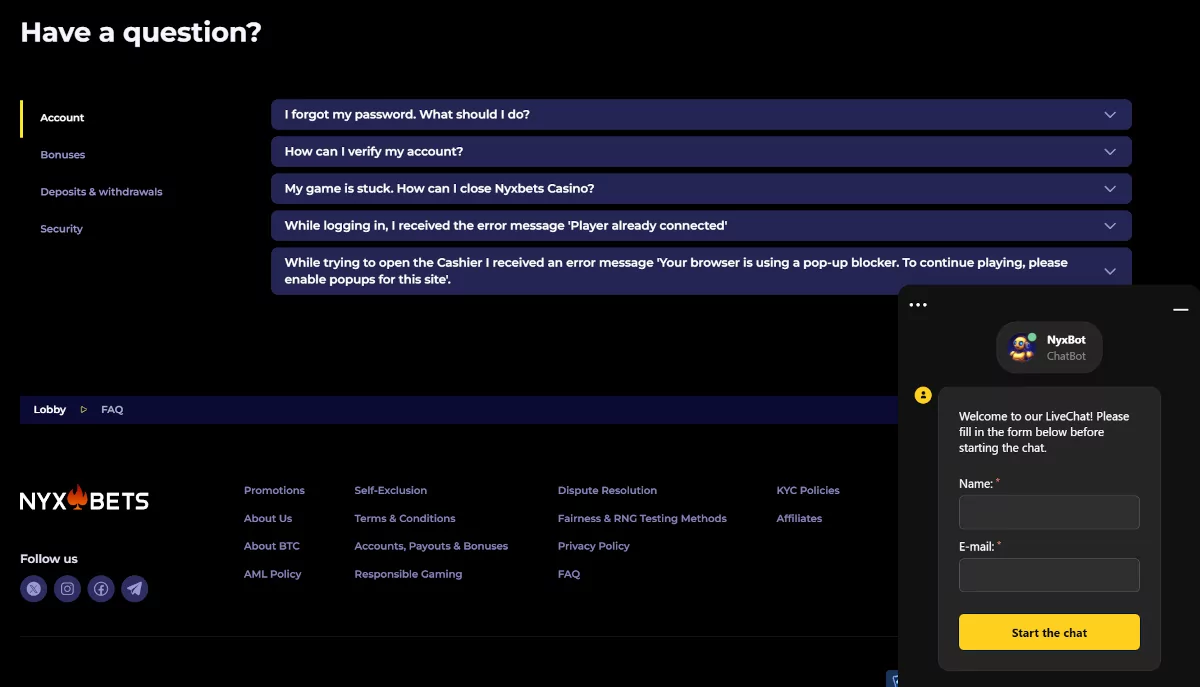1200x687 pixels.
Task: Click the 'Have a question?' heading
Action: point(141,32)
